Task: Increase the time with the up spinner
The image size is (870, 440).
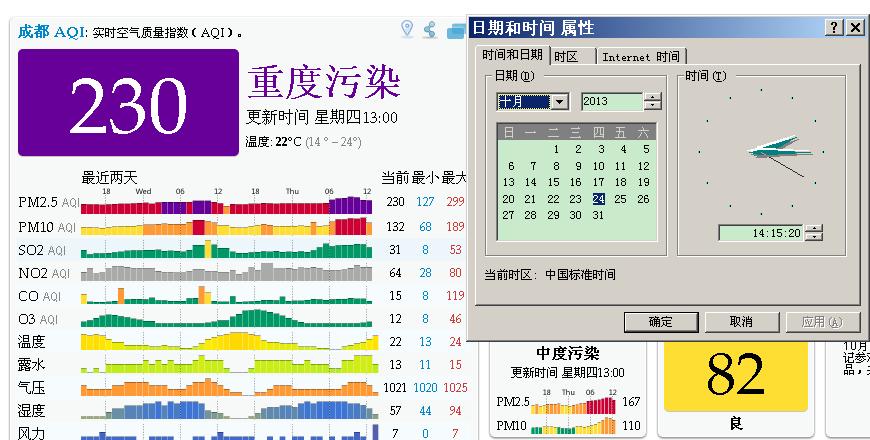Action: (813, 229)
